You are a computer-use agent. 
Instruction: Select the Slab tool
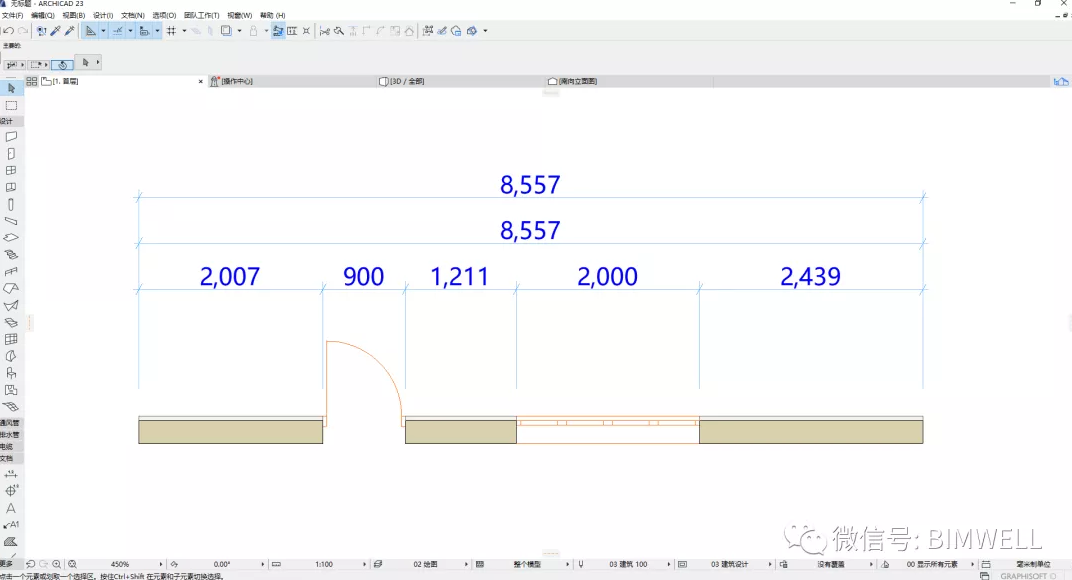pos(11,238)
